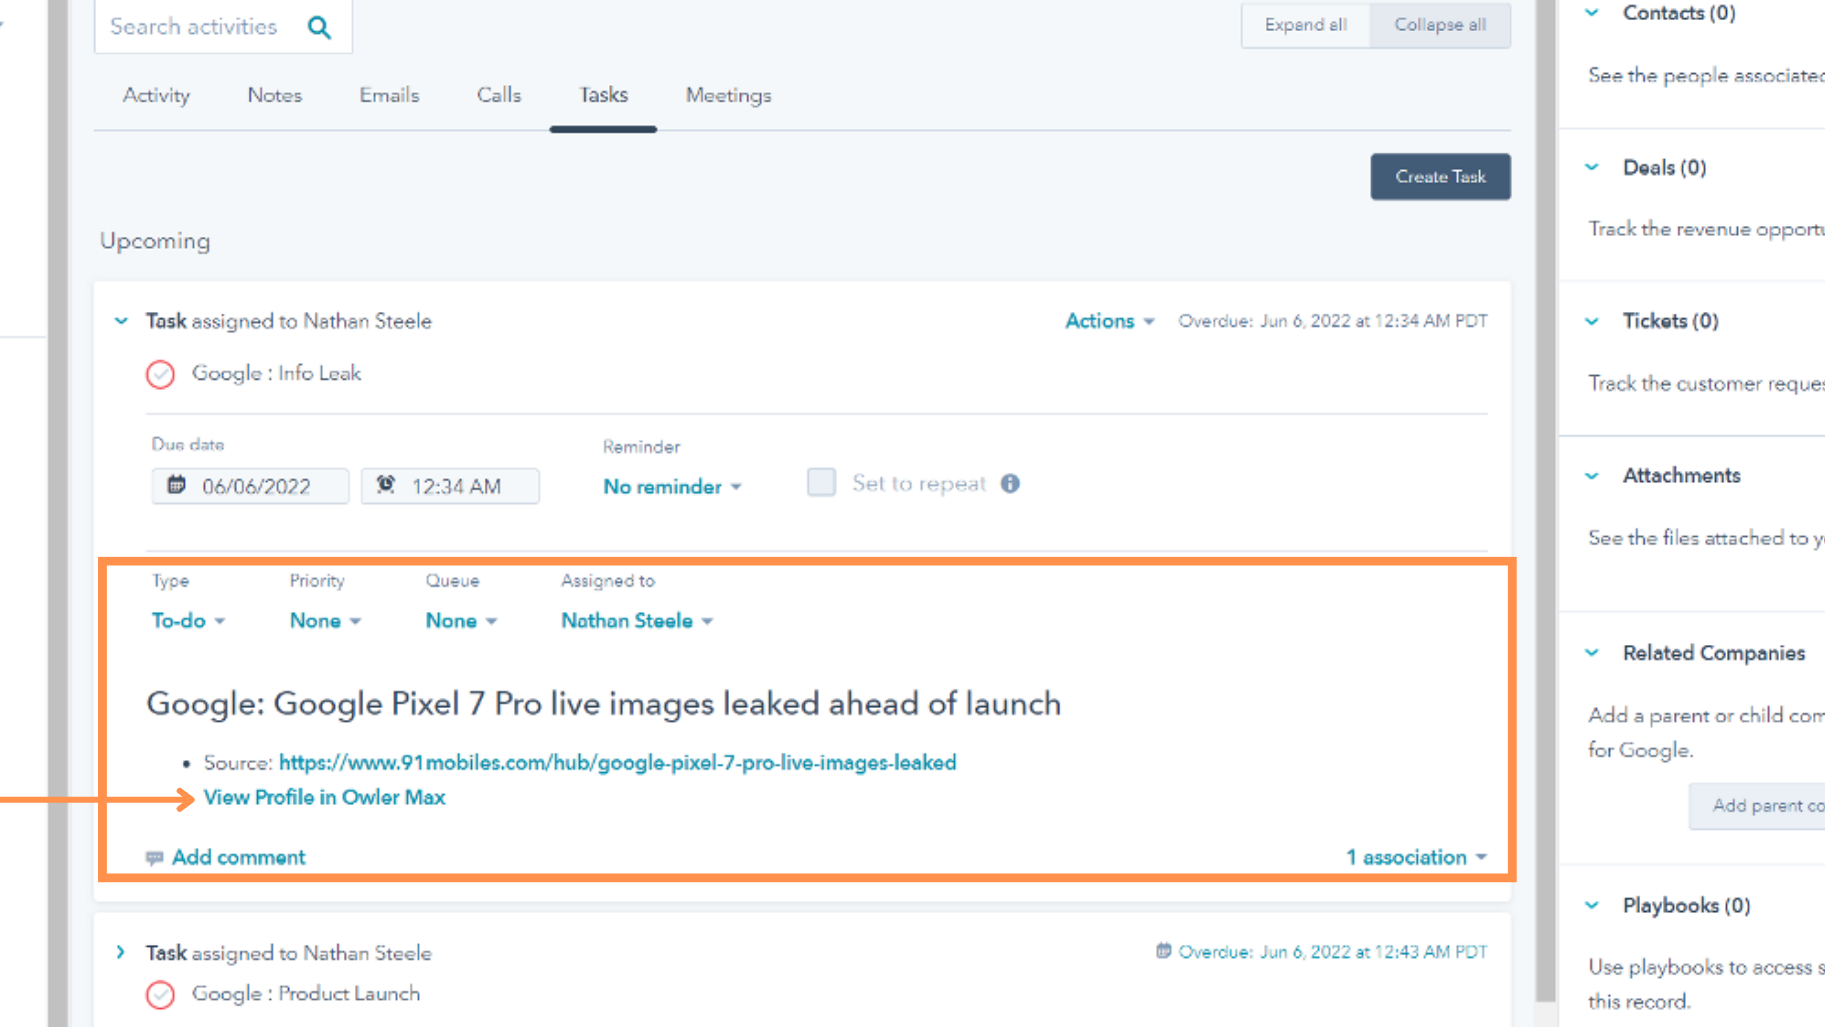Click the Create Task button

coord(1440,176)
